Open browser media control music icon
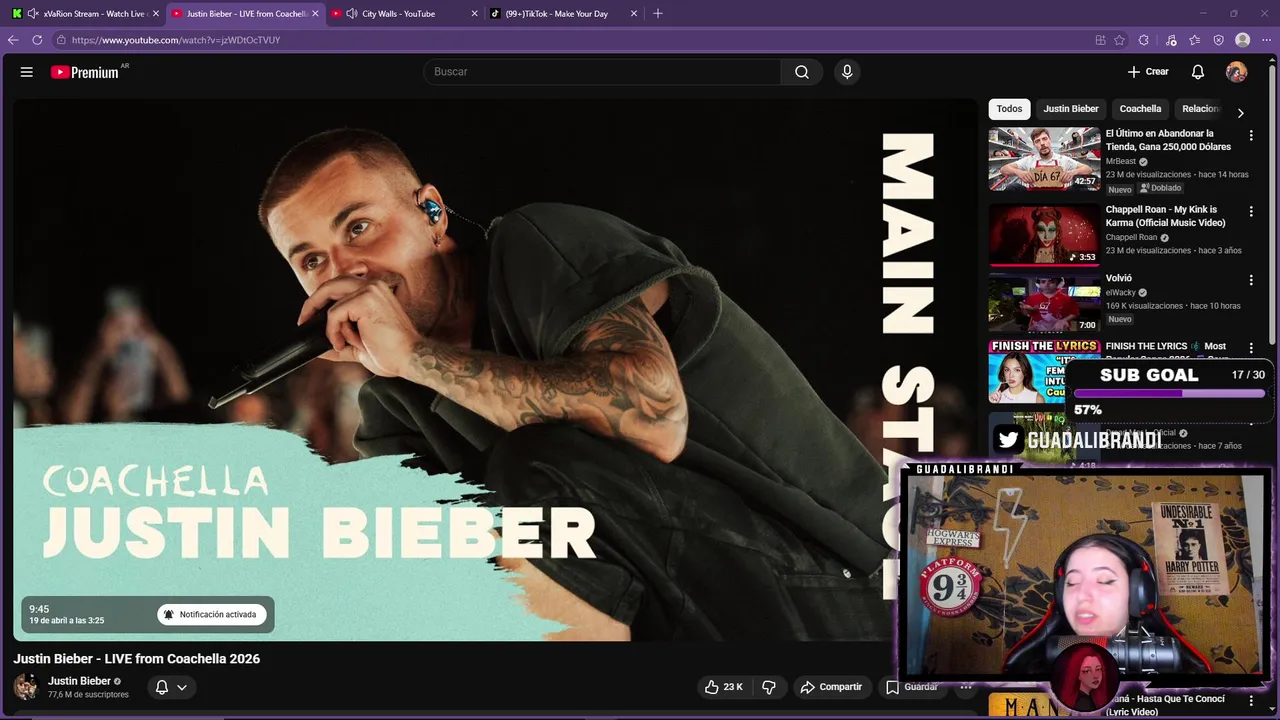The width and height of the screenshot is (1280, 720). pyautogui.click(x=1171, y=40)
